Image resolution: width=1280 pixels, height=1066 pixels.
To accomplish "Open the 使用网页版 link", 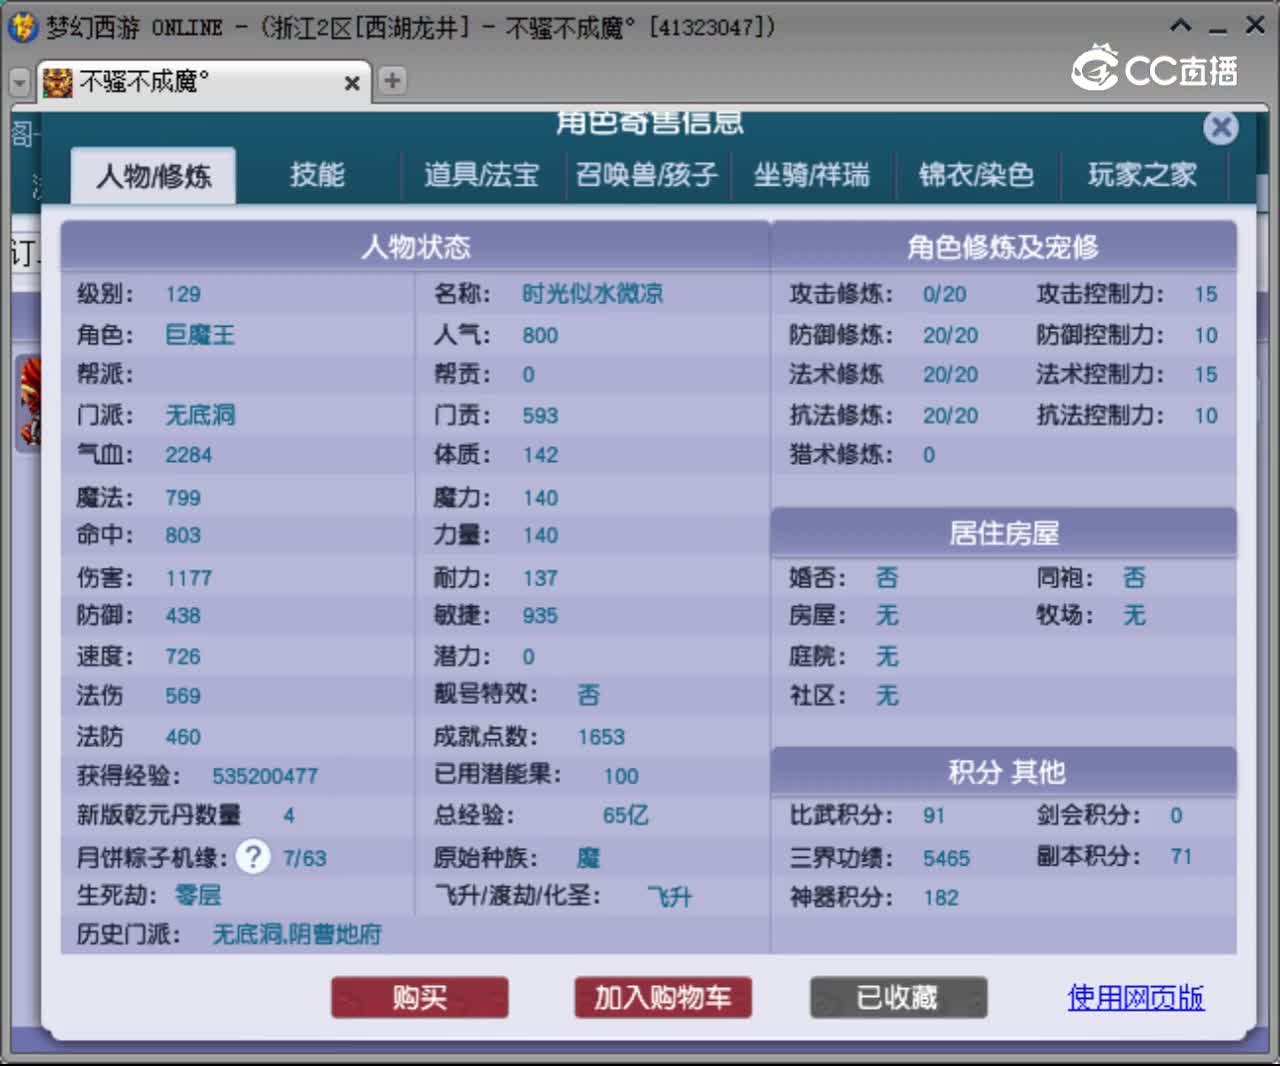I will pos(1136,997).
